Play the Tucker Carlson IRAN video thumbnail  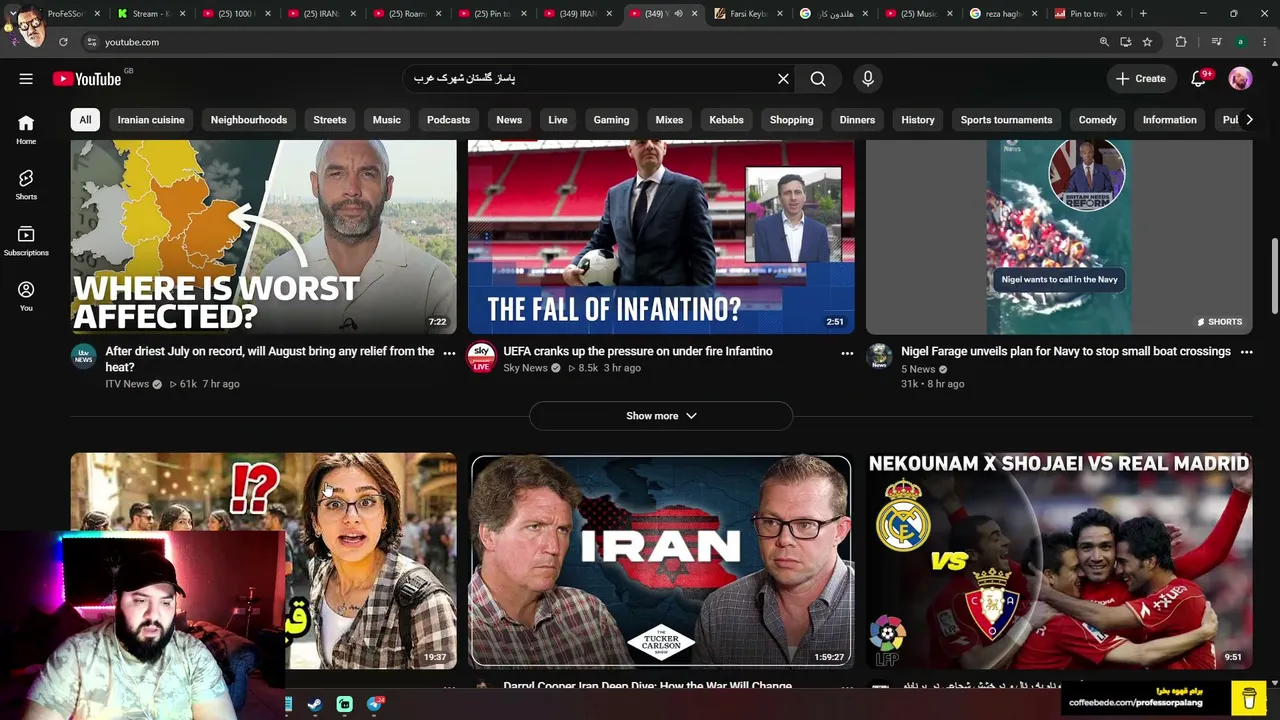[x=661, y=561]
